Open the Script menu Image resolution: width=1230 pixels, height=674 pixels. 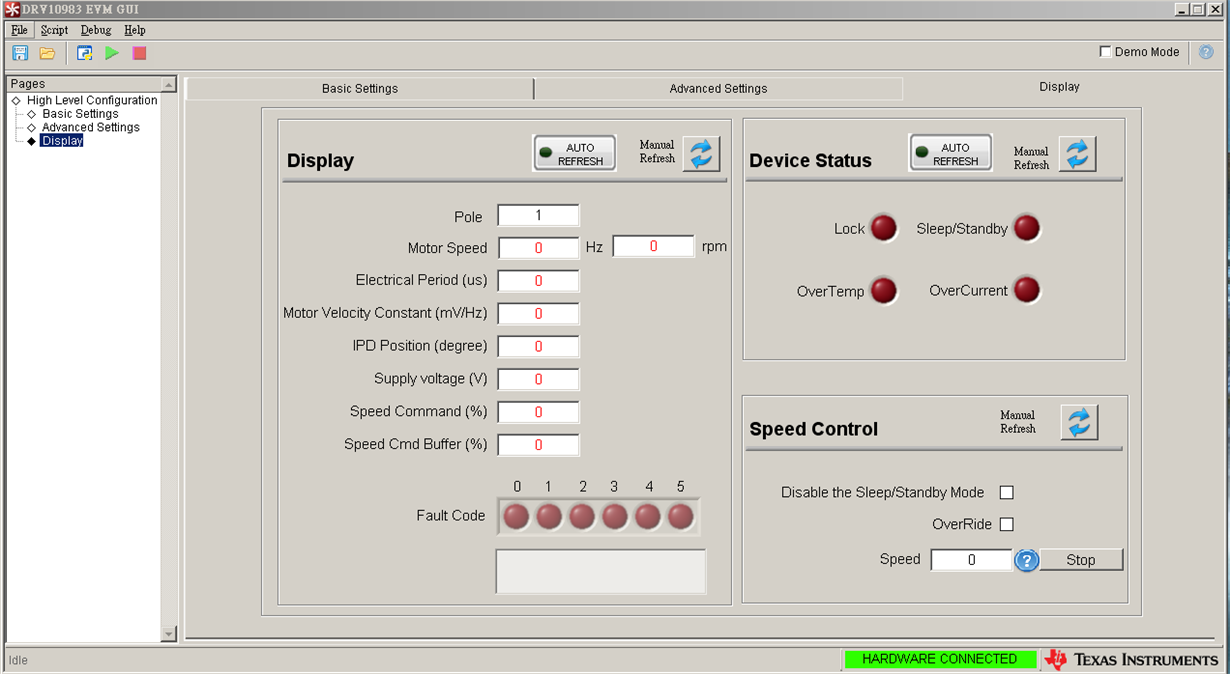(54, 30)
